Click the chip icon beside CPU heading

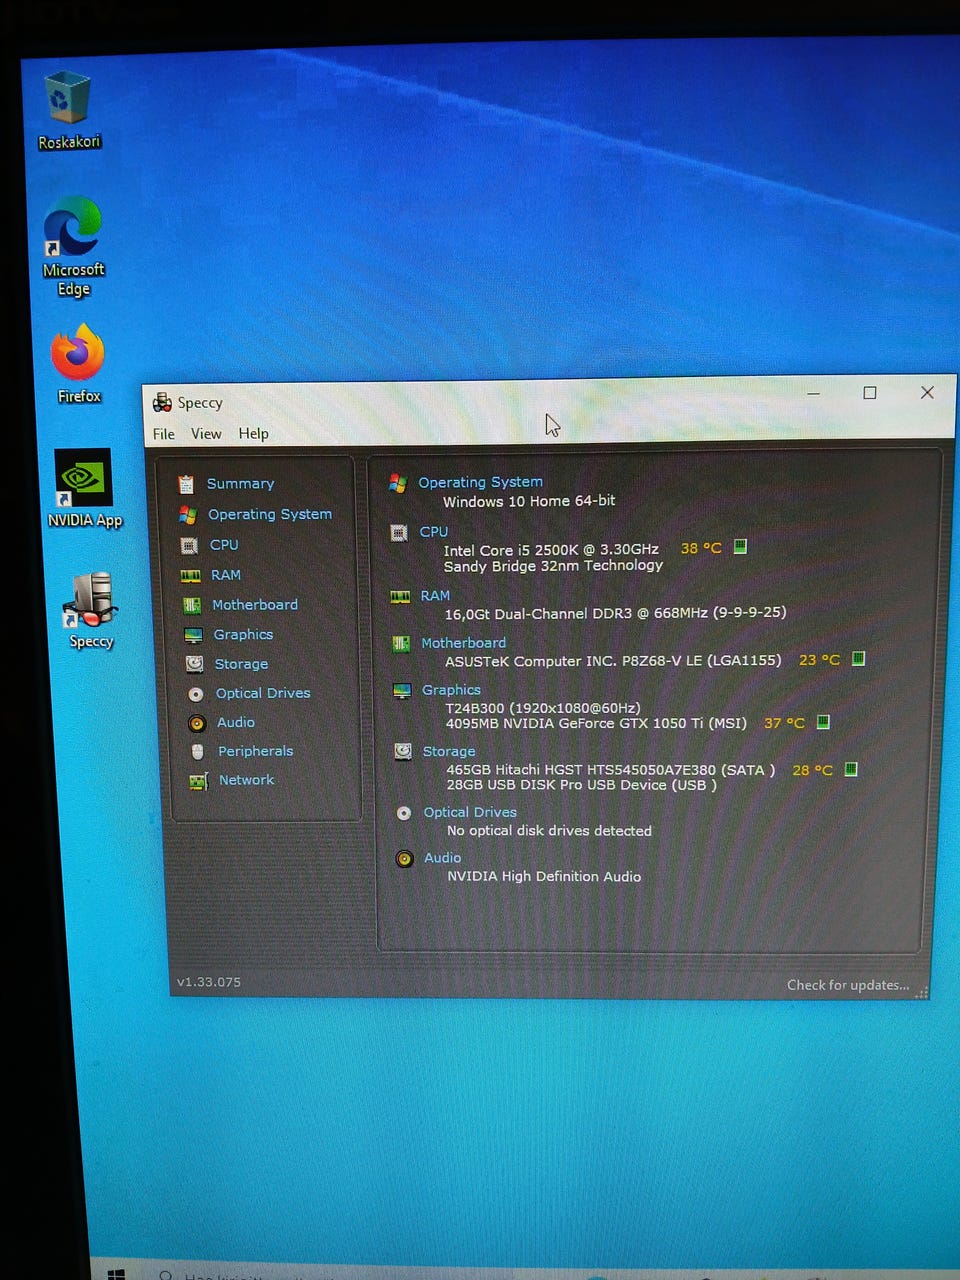[x=398, y=533]
